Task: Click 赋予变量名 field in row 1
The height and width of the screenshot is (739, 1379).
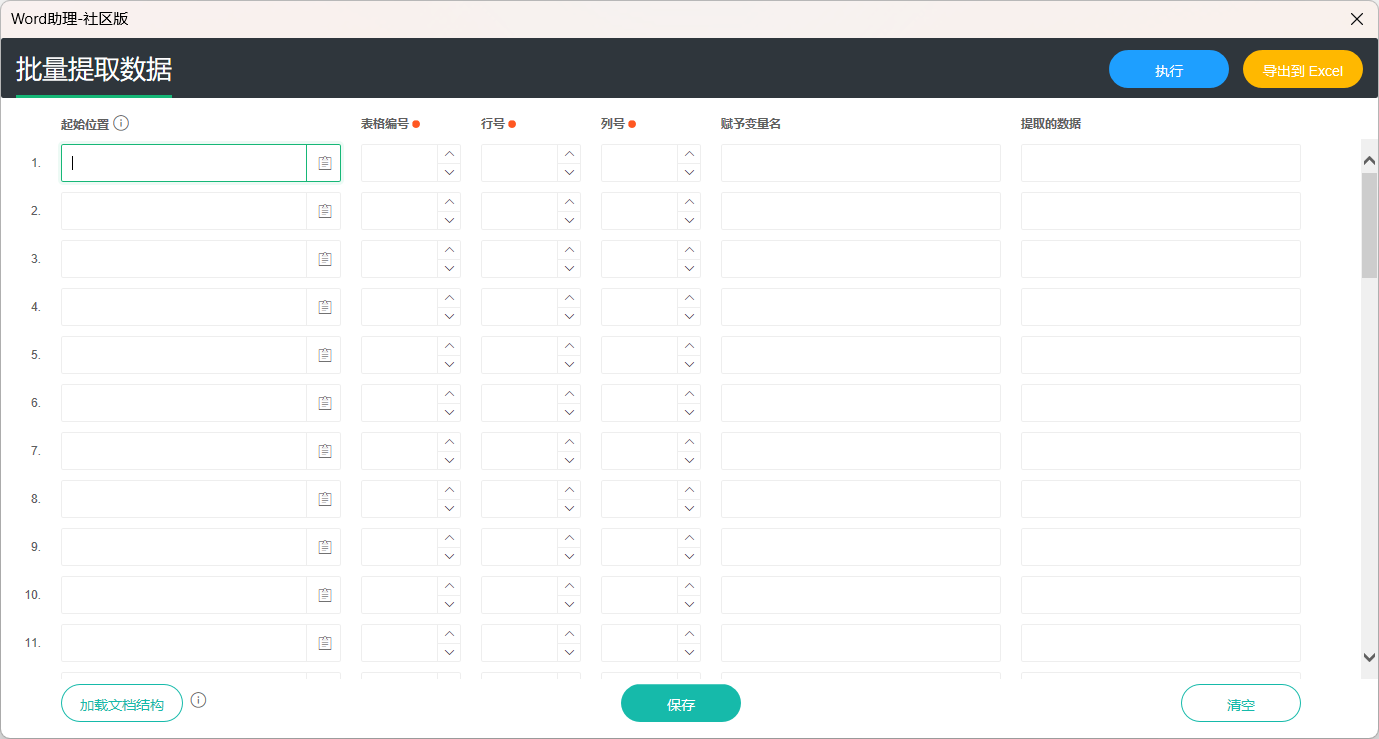Action: tap(861, 163)
